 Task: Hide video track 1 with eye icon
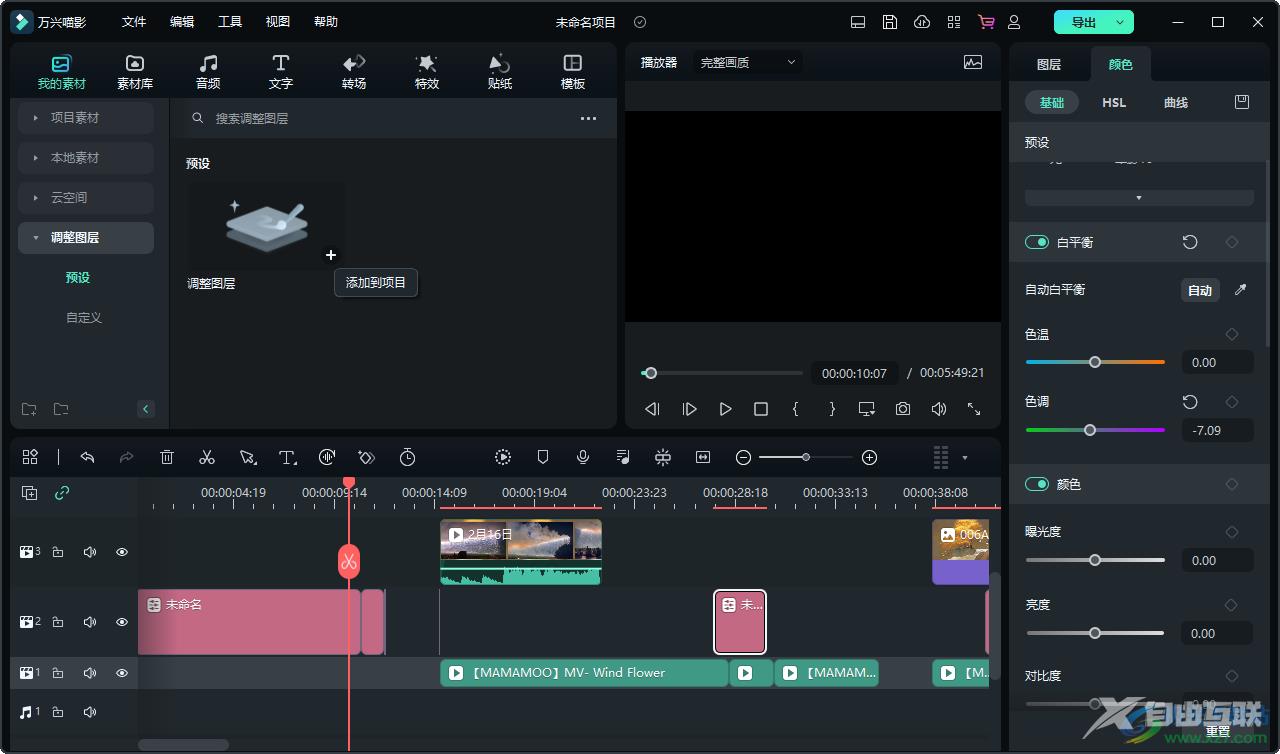tap(122, 673)
